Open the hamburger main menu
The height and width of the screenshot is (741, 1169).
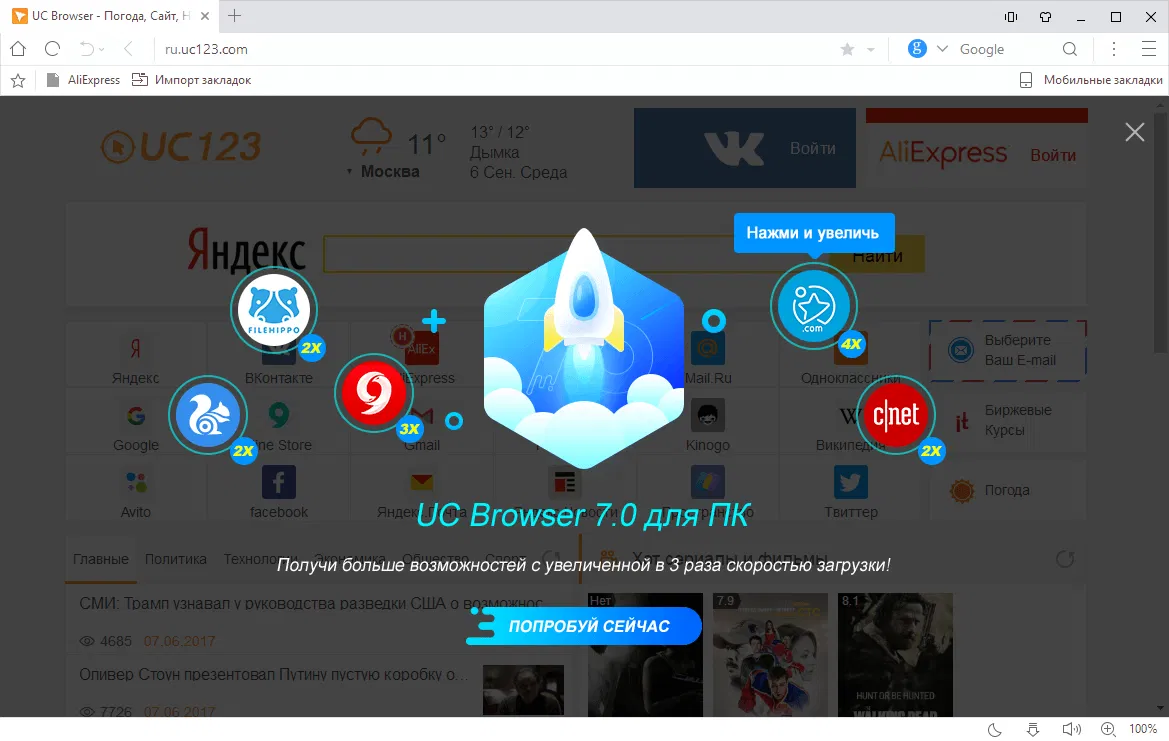[x=1149, y=49]
